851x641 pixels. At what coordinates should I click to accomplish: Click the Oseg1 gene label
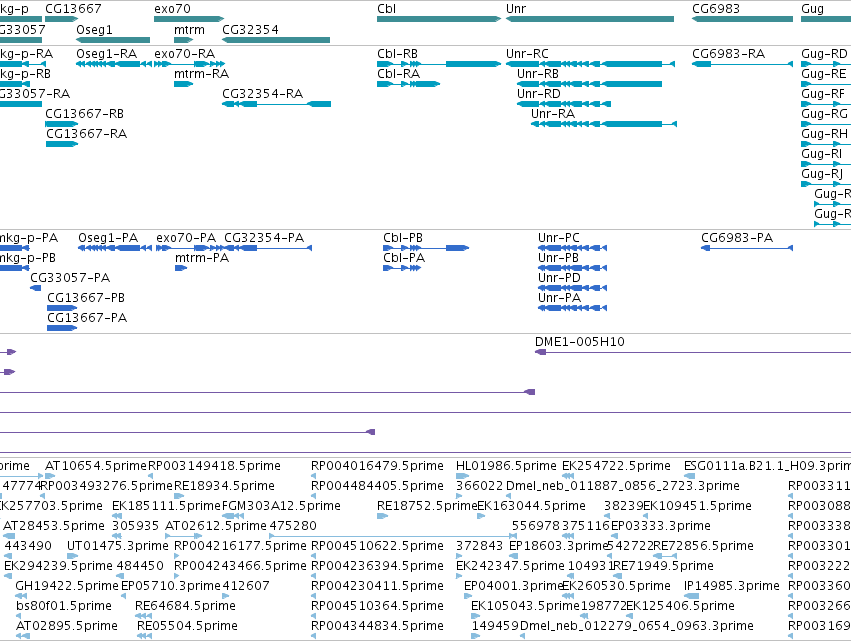coord(94,29)
